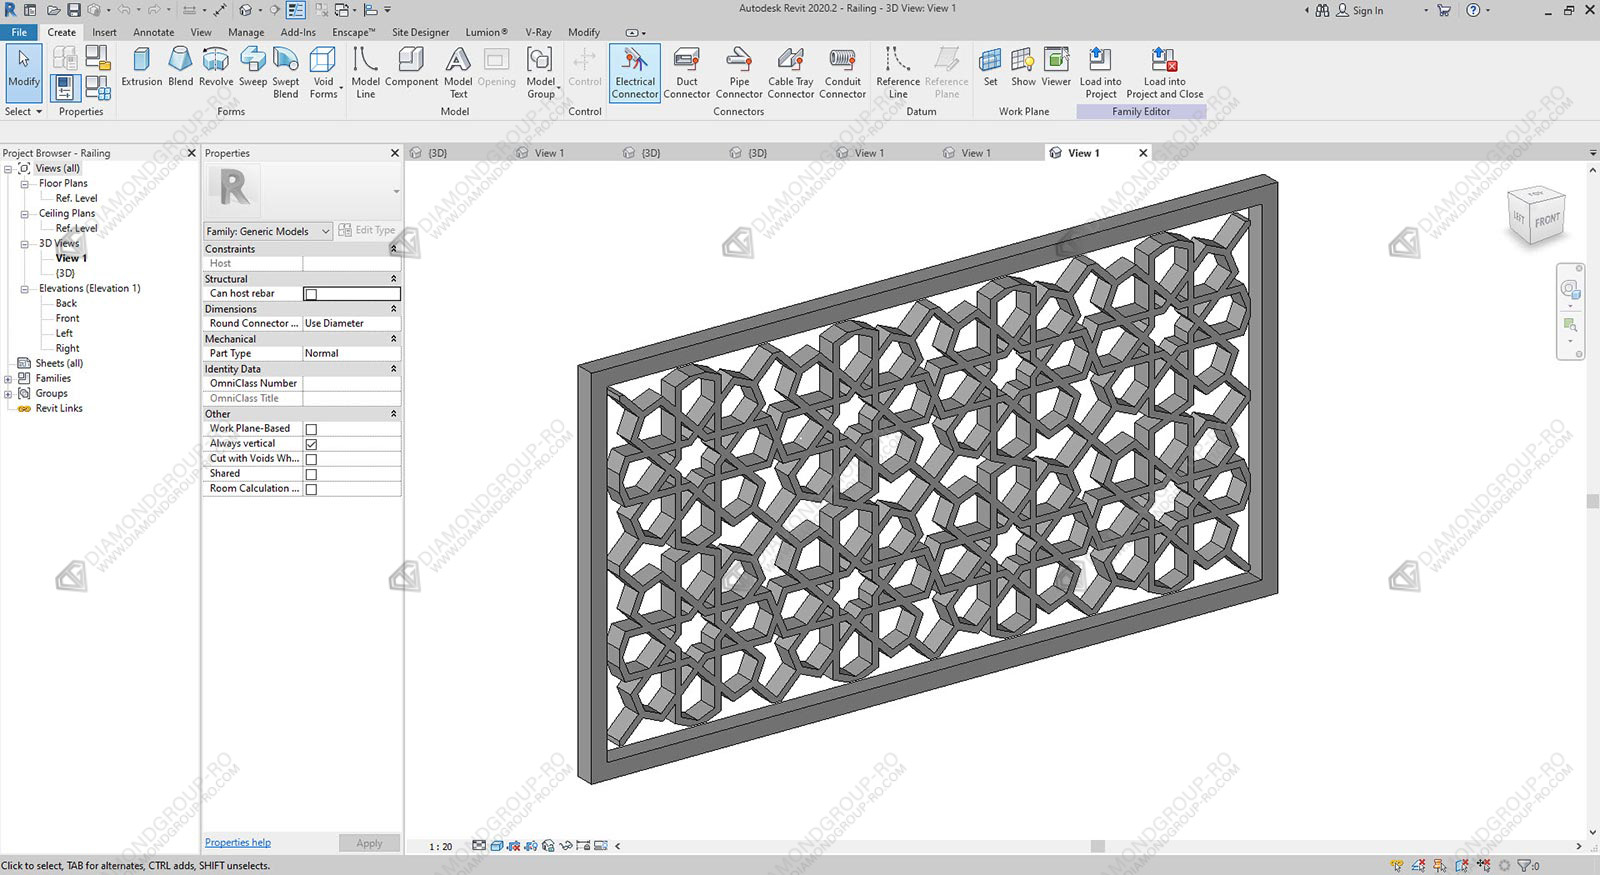The height and width of the screenshot is (875, 1600).
Task: Open the Add-Ins ribbon tab
Action: [x=298, y=32]
